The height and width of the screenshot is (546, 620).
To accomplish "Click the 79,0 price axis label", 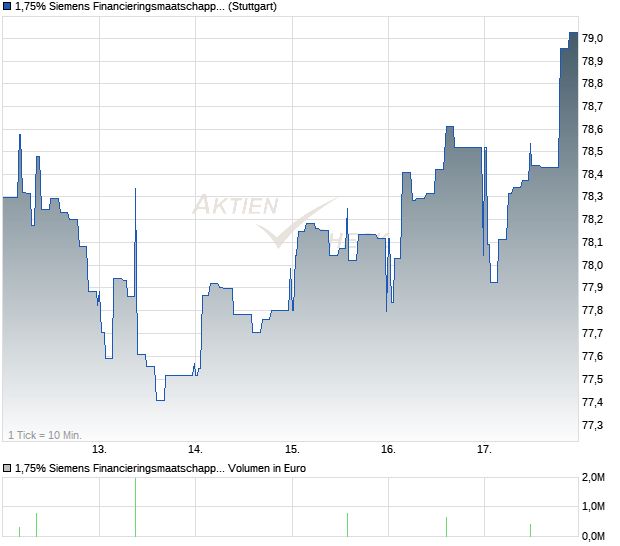I will point(592,38).
